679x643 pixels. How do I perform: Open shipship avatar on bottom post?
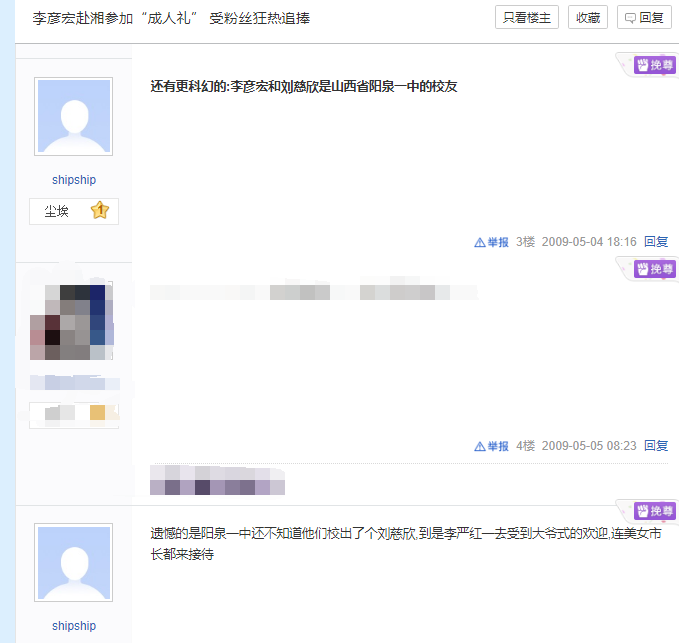pyautogui.click(x=74, y=562)
